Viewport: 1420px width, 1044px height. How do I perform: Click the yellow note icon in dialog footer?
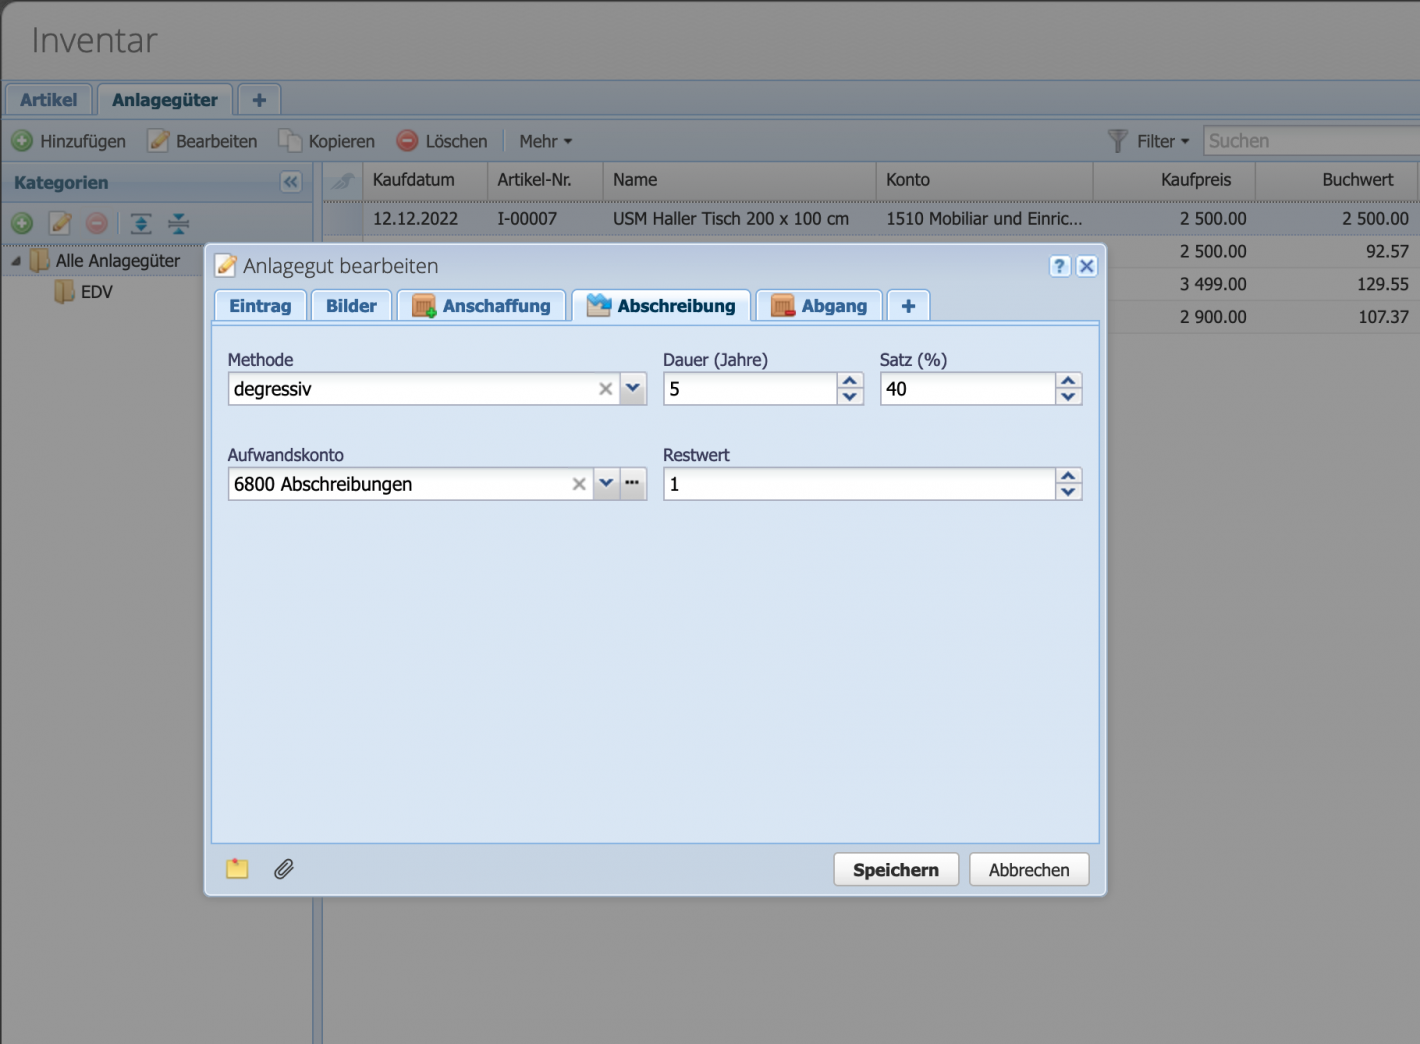(x=237, y=869)
